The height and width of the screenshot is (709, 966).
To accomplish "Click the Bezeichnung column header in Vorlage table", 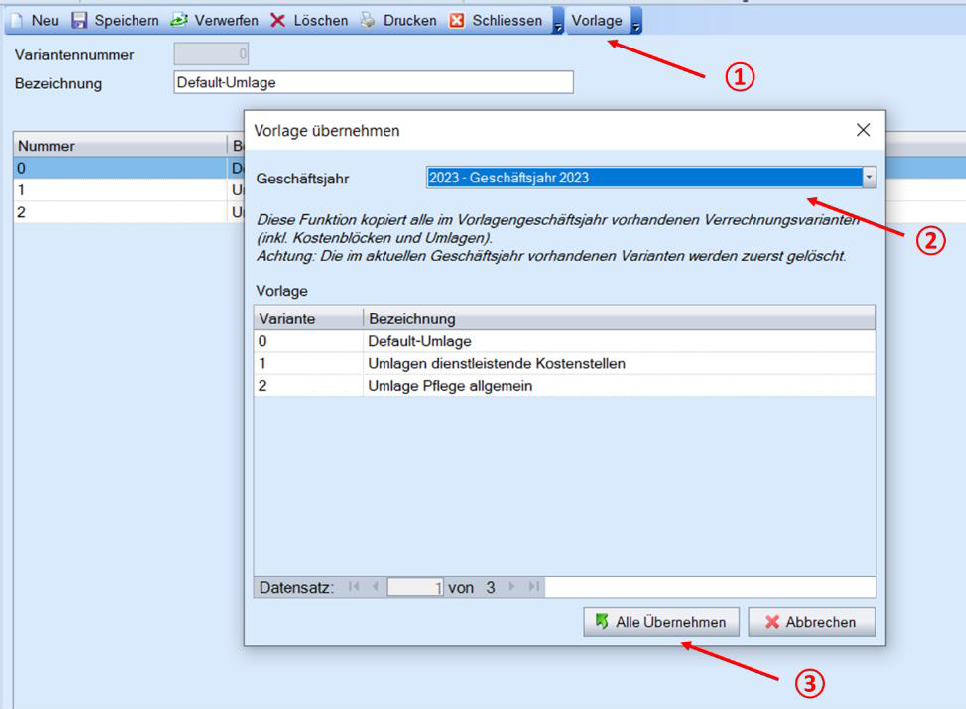I will pyautogui.click(x=620, y=318).
